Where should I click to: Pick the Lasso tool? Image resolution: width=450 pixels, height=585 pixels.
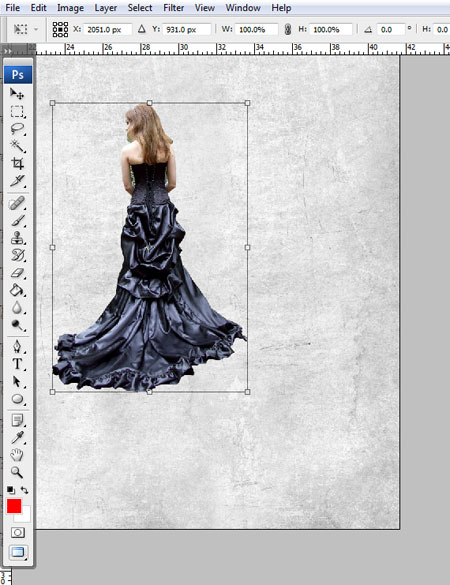pyautogui.click(x=17, y=129)
